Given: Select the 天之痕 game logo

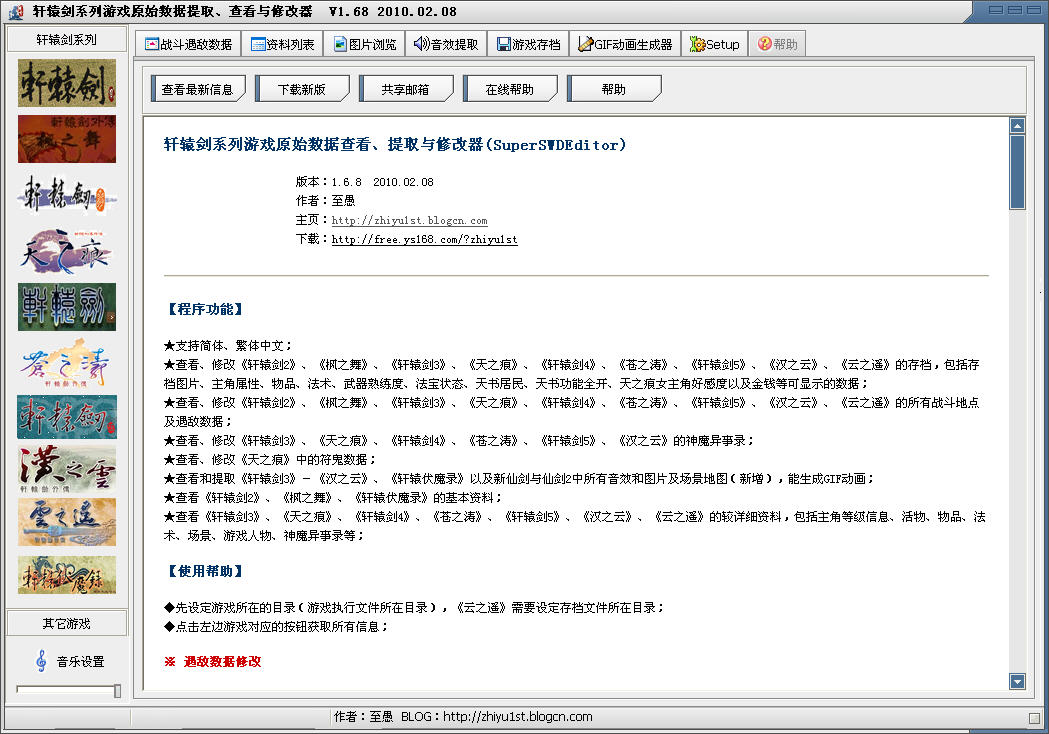Looking at the screenshot, I should coord(67,252).
